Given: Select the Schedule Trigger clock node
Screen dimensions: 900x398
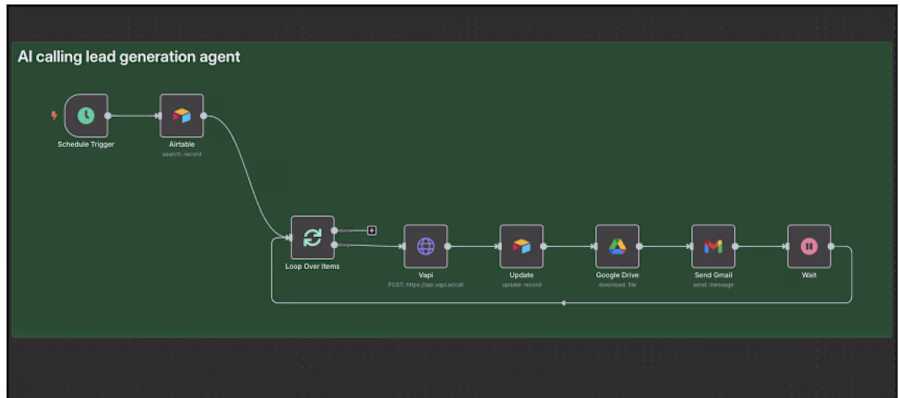Looking at the screenshot, I should 86,115.
